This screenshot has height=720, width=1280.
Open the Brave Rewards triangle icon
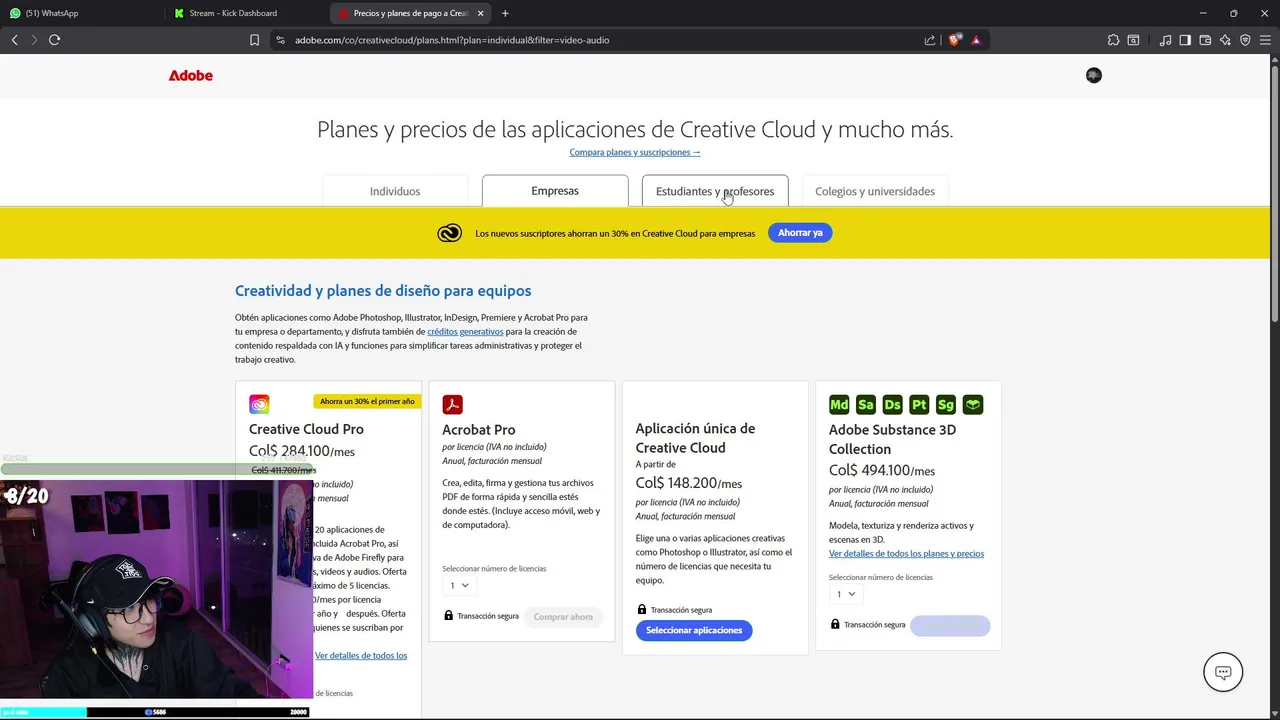click(x=976, y=40)
